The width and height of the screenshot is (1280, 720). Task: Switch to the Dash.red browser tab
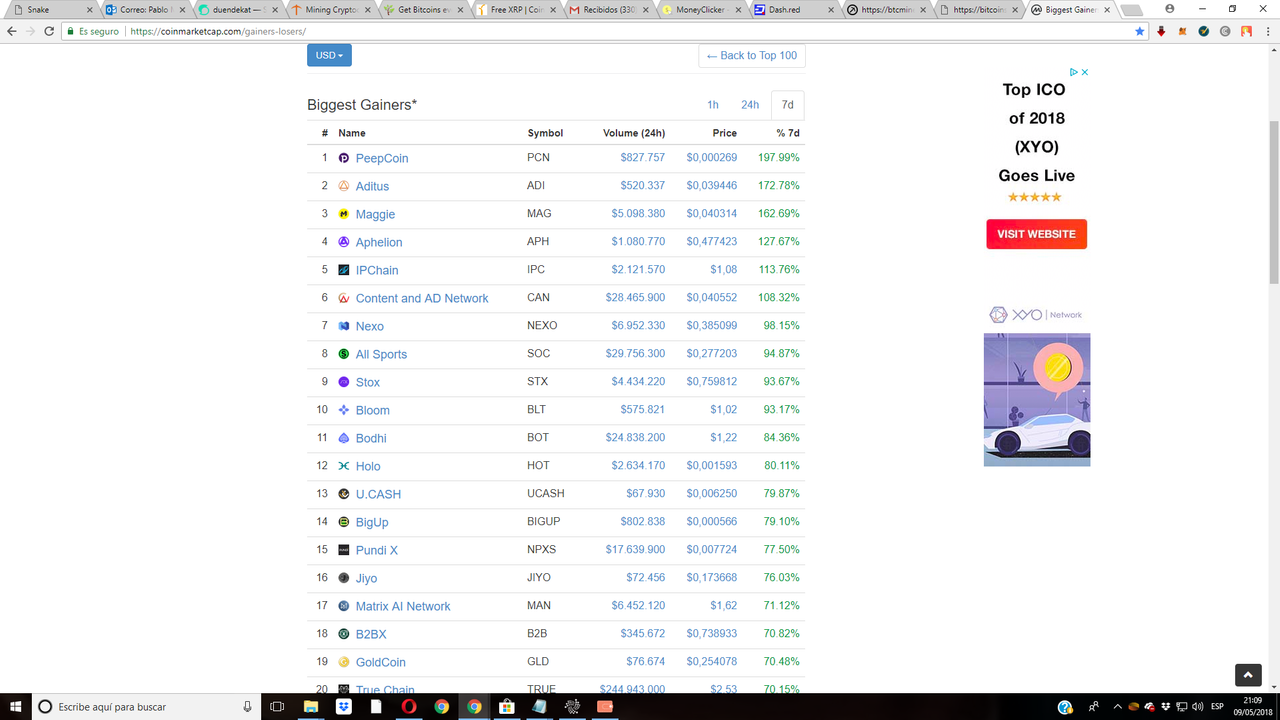pyautogui.click(x=793, y=9)
